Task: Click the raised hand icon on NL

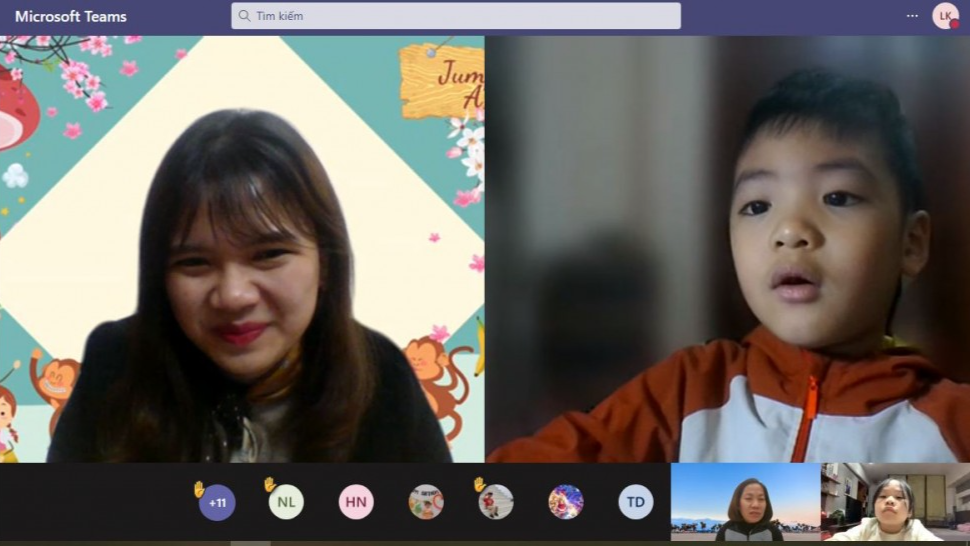Action: coord(269,485)
